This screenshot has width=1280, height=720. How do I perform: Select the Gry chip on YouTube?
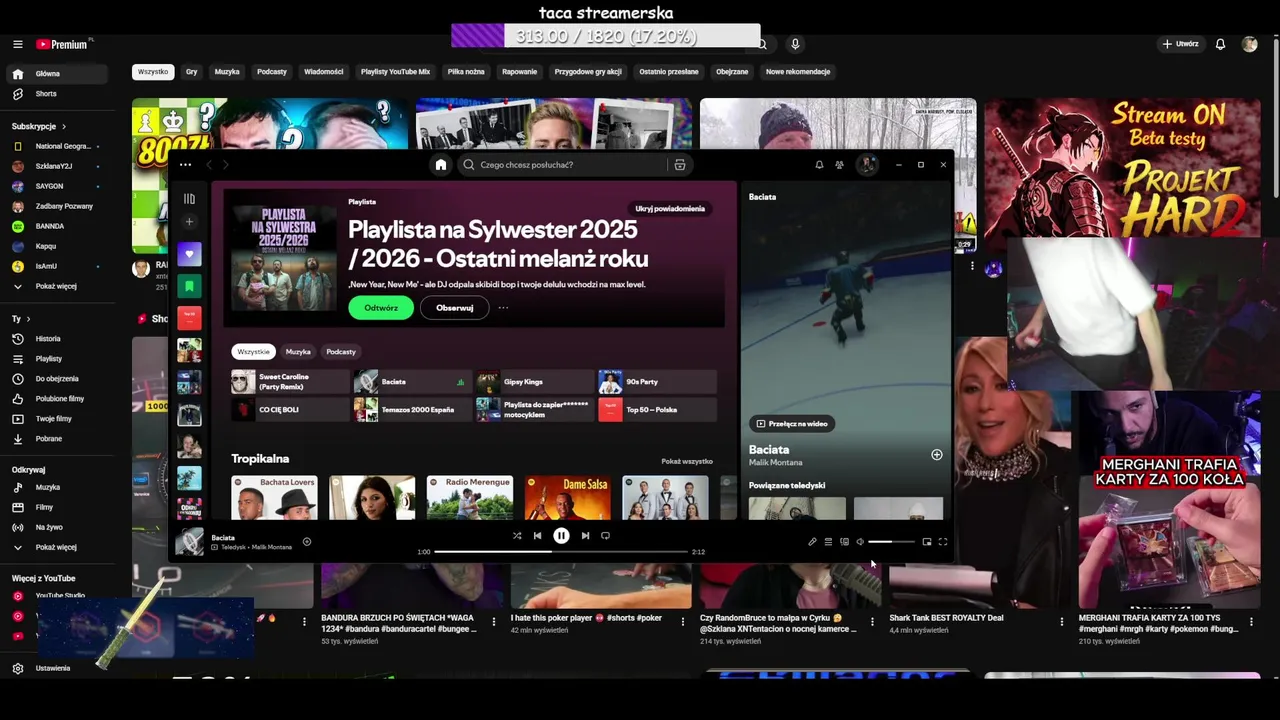pos(191,72)
